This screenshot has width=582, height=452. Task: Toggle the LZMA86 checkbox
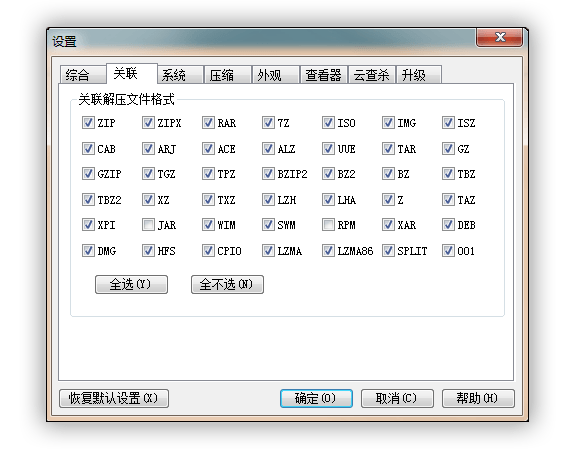(328, 251)
